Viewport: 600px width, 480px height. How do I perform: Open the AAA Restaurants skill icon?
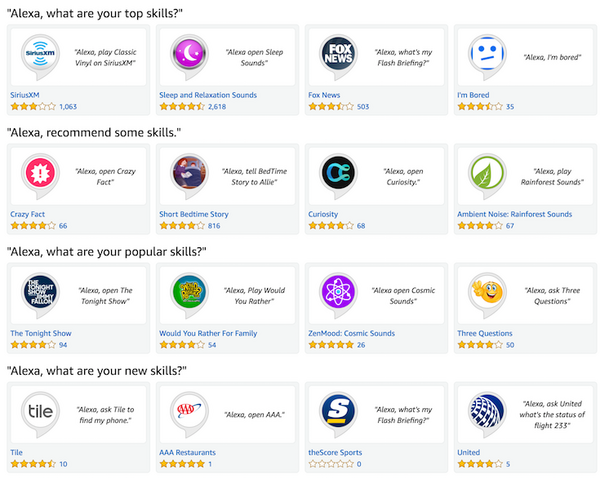coord(187,410)
